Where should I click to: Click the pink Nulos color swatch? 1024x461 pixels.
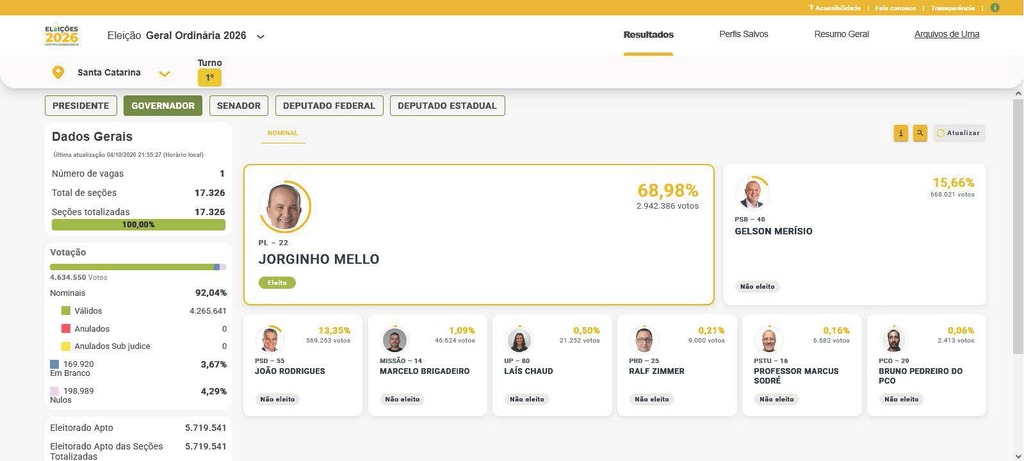click(x=55, y=391)
